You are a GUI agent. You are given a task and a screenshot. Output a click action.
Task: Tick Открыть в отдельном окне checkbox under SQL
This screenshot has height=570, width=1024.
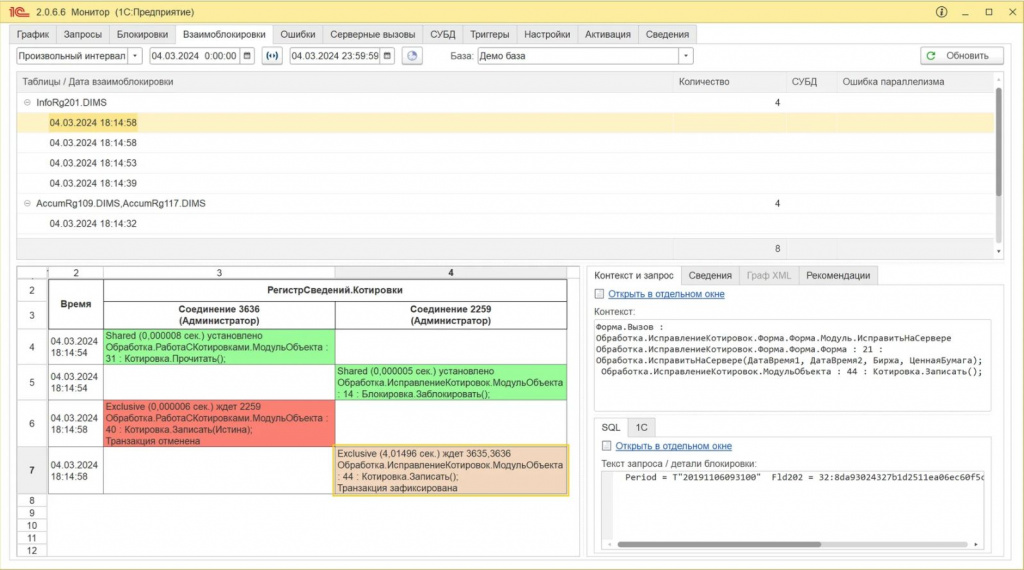click(607, 446)
